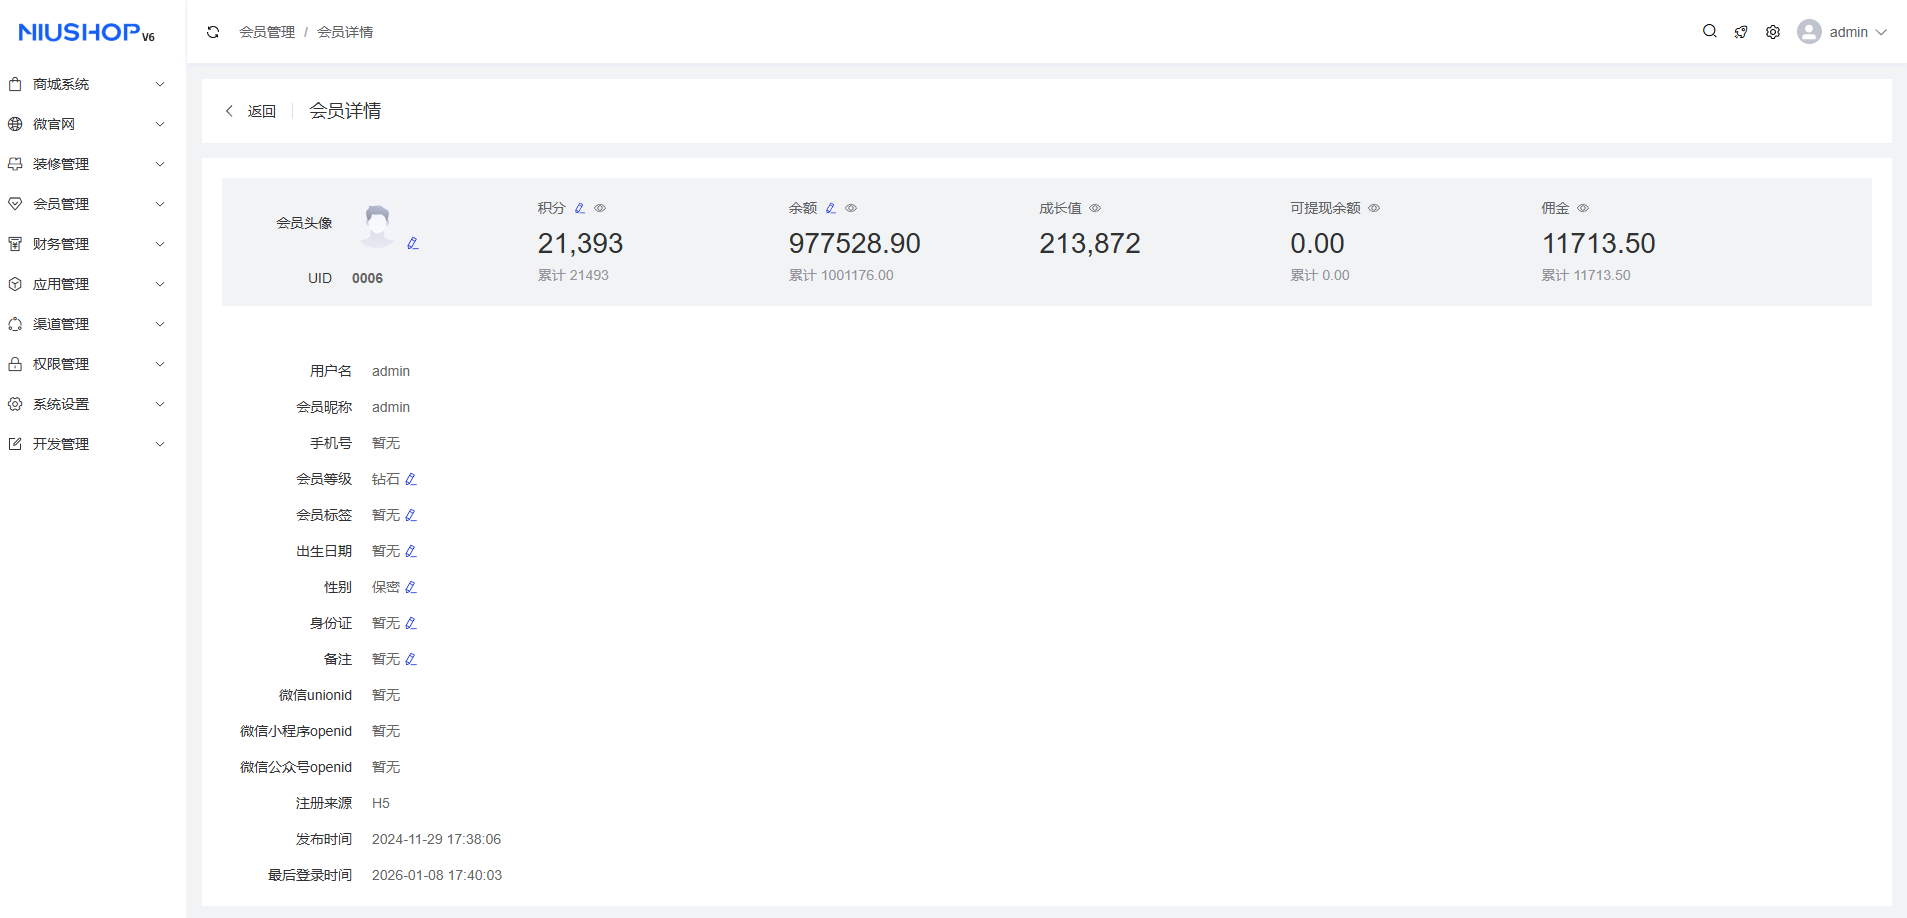Image resolution: width=1907 pixels, height=918 pixels.
Task: Click the refresh icon beside the breadcrumb
Action: pyautogui.click(x=213, y=32)
